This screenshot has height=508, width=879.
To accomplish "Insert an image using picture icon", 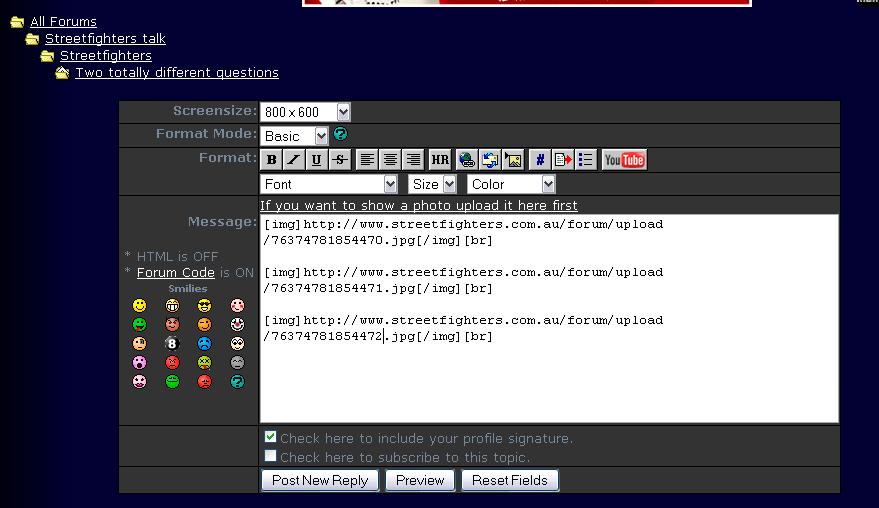I will pos(513,160).
